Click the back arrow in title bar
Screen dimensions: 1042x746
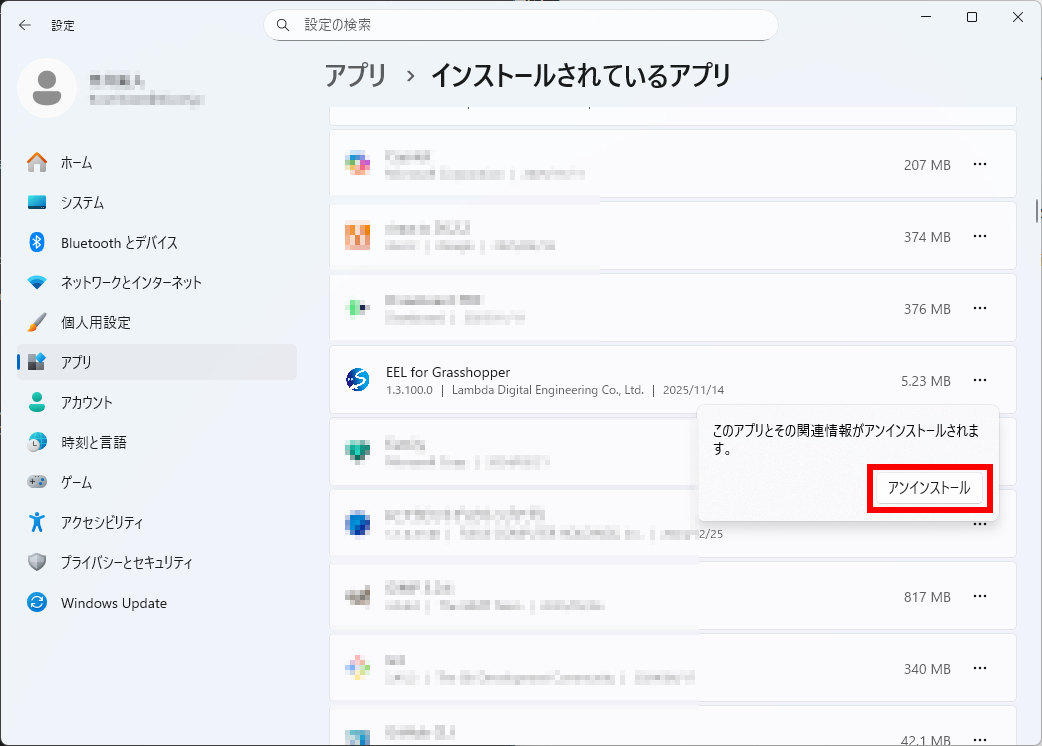coord(25,25)
